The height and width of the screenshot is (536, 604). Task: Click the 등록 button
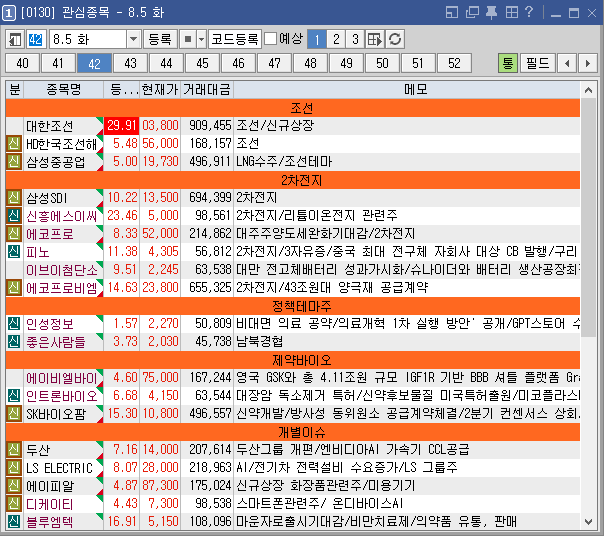coord(160,39)
